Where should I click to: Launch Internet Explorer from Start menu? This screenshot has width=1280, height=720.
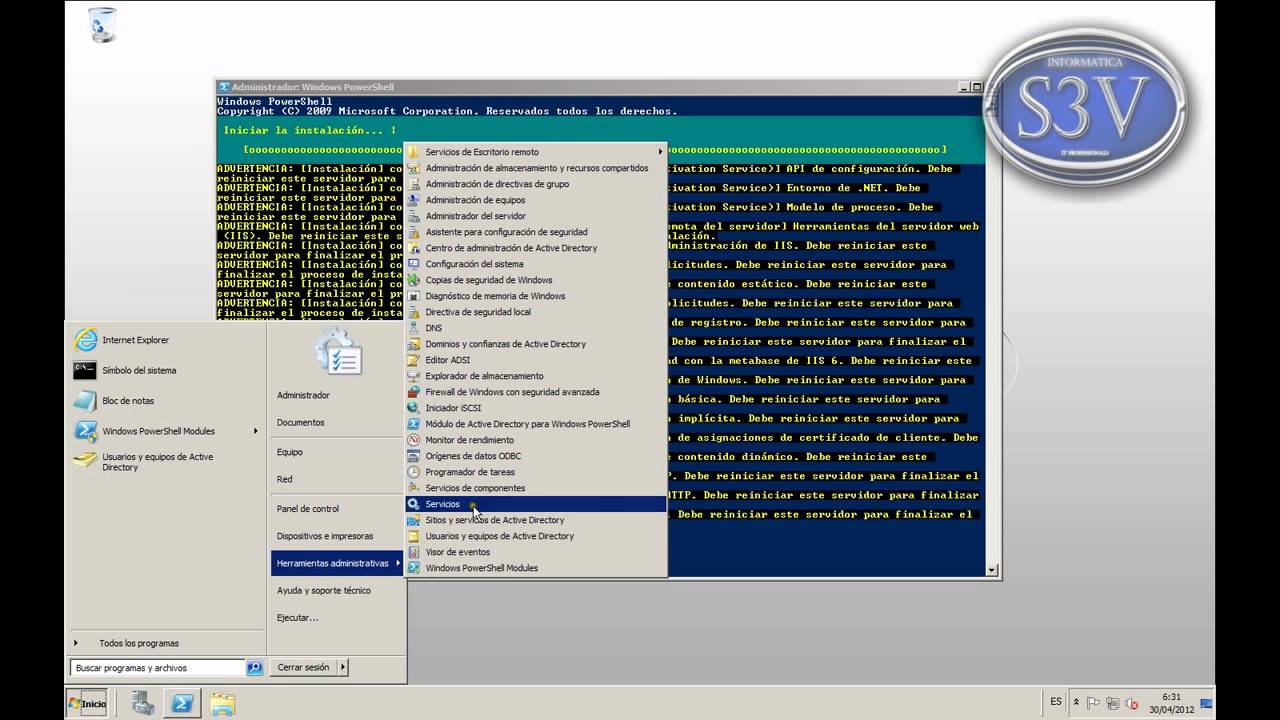[x=166, y=340]
